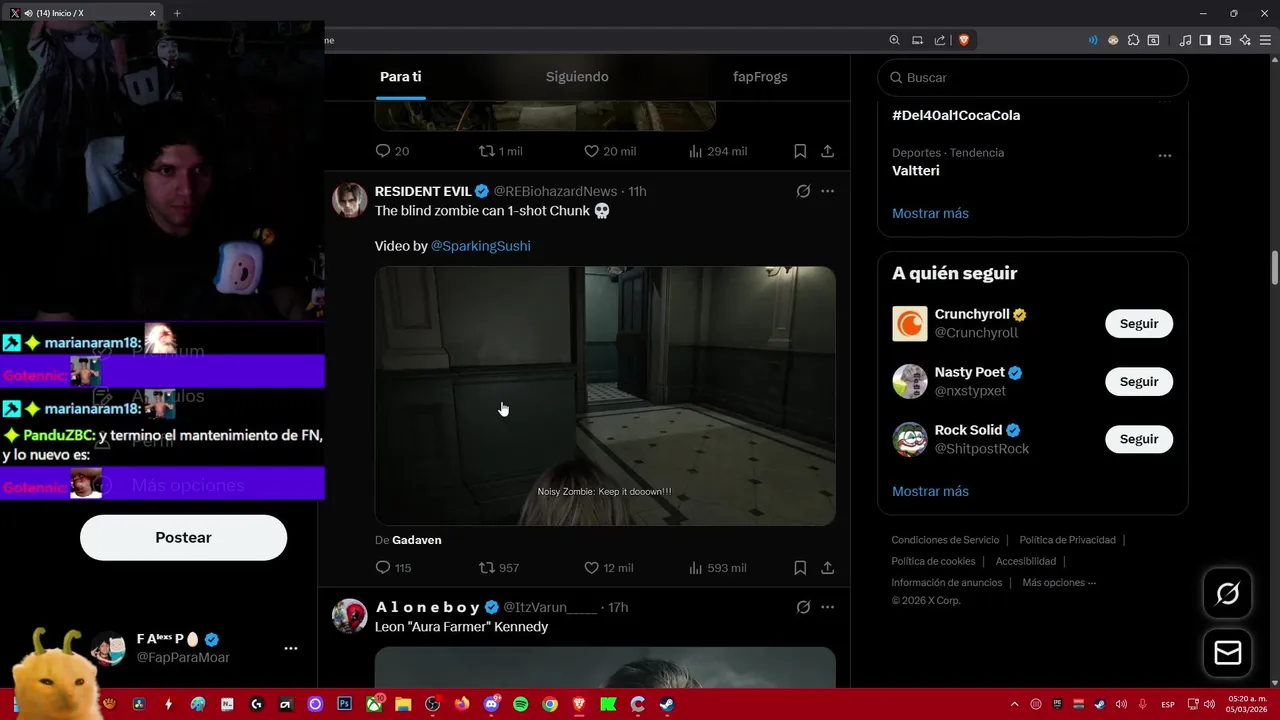Click the Buscar search field
Viewport: 1280px width, 720px height.
click(x=1033, y=77)
